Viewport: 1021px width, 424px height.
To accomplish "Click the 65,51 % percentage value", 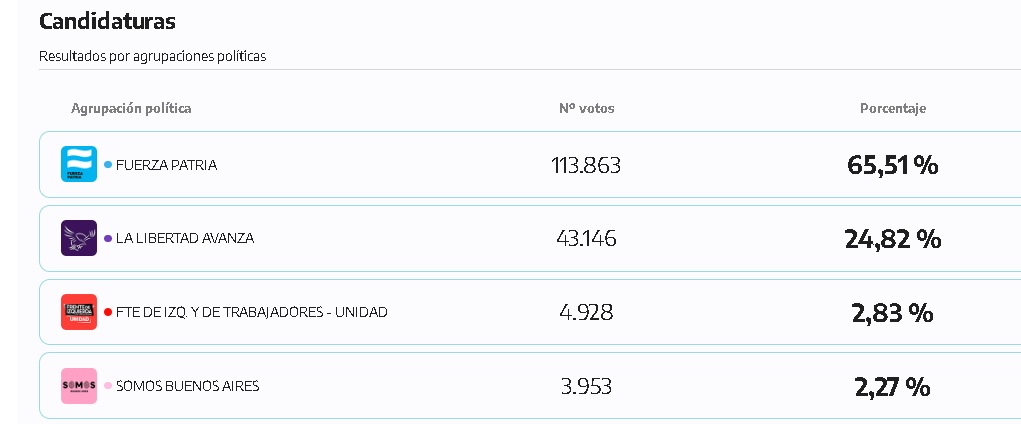I will point(893,165).
